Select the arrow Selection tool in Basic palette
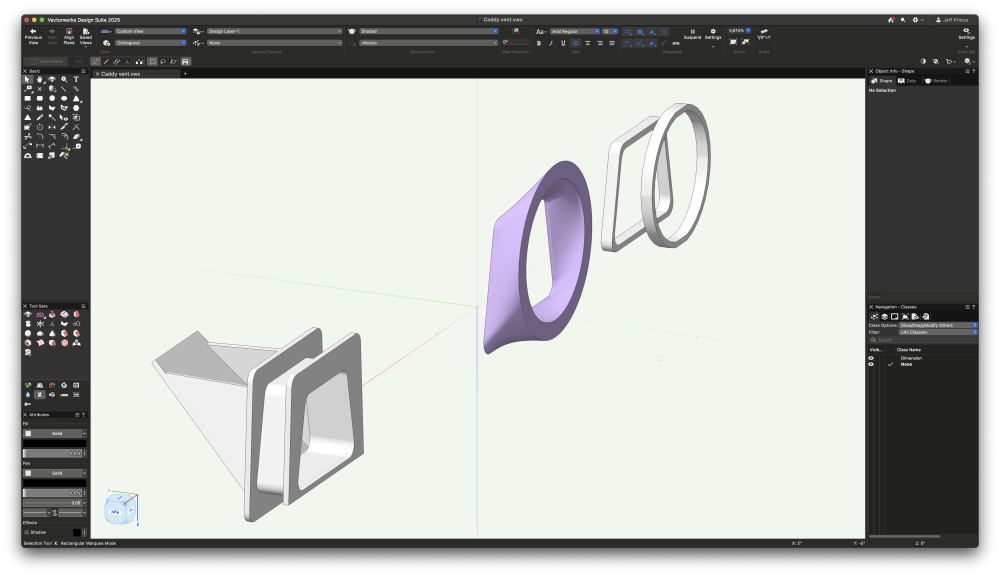1000x576 pixels. coord(28,79)
